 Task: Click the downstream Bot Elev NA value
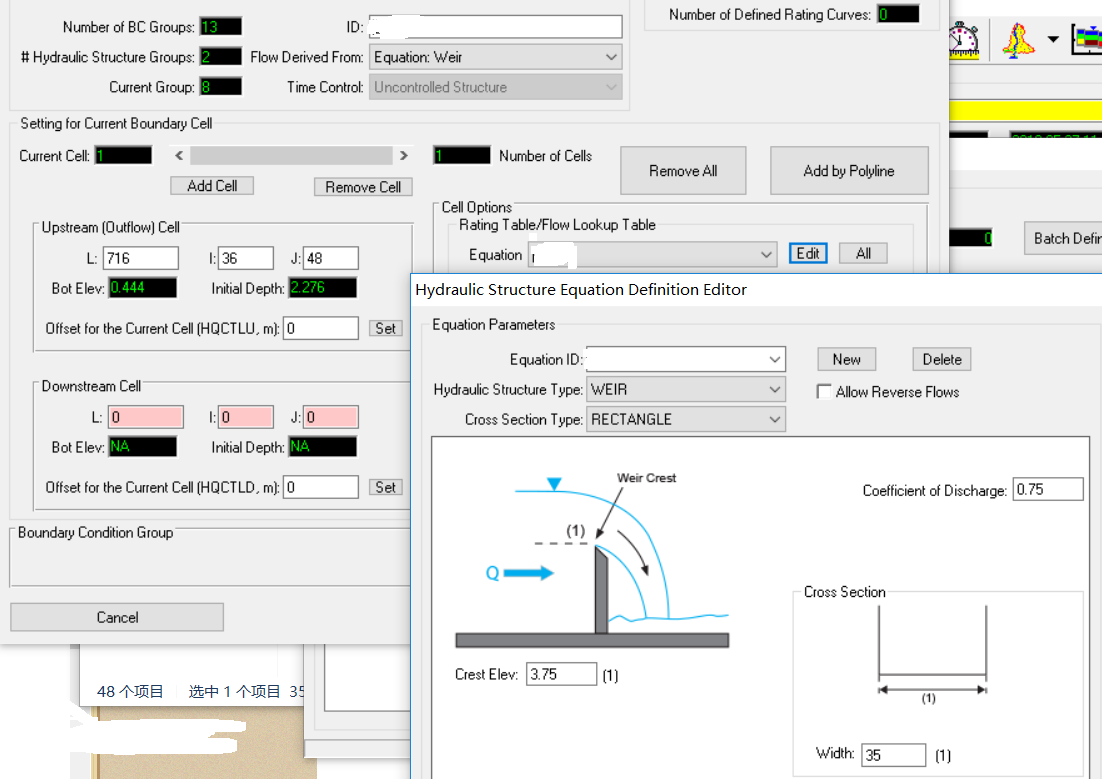(143, 446)
